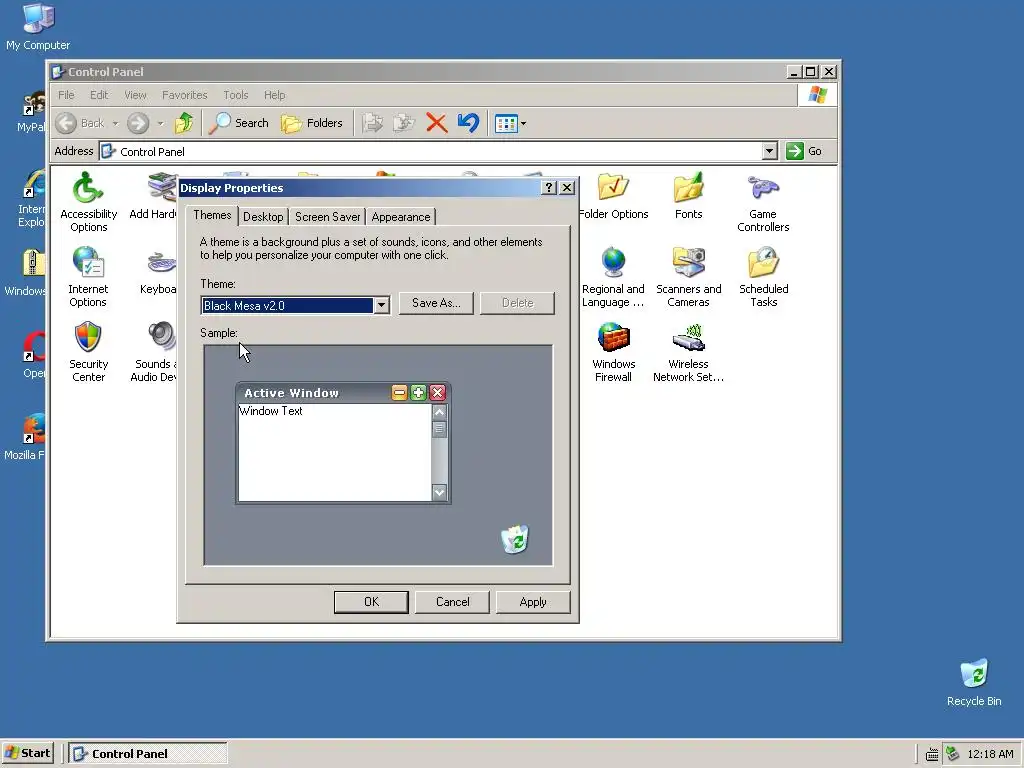The width and height of the screenshot is (1024, 768).
Task: Click the Forward navigation button
Action: (x=138, y=123)
